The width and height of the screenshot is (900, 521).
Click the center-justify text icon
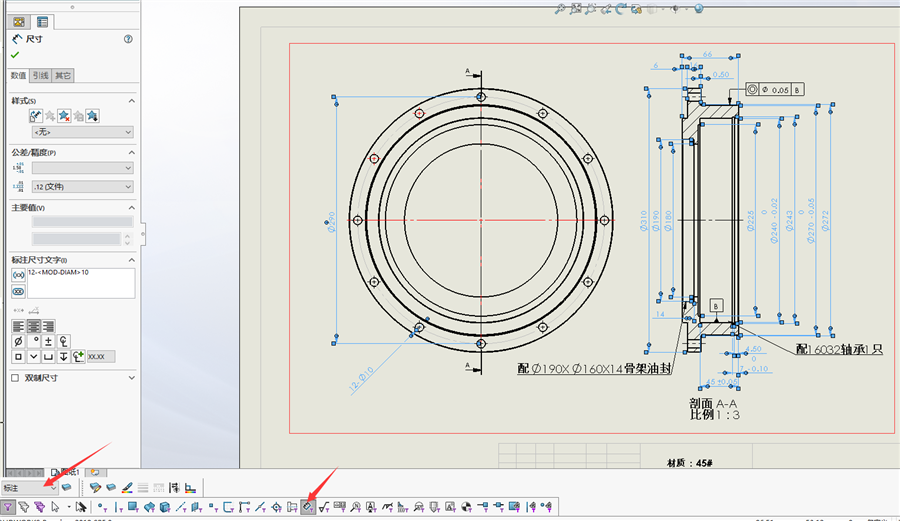(34, 326)
